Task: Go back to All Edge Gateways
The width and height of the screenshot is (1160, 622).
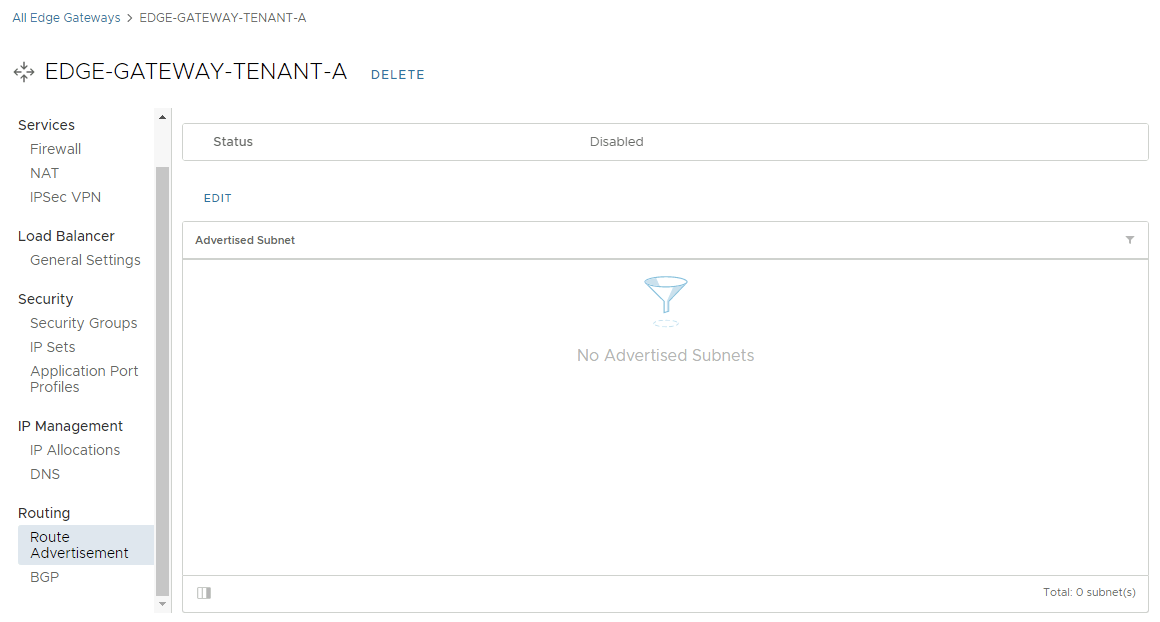Action: [x=66, y=18]
